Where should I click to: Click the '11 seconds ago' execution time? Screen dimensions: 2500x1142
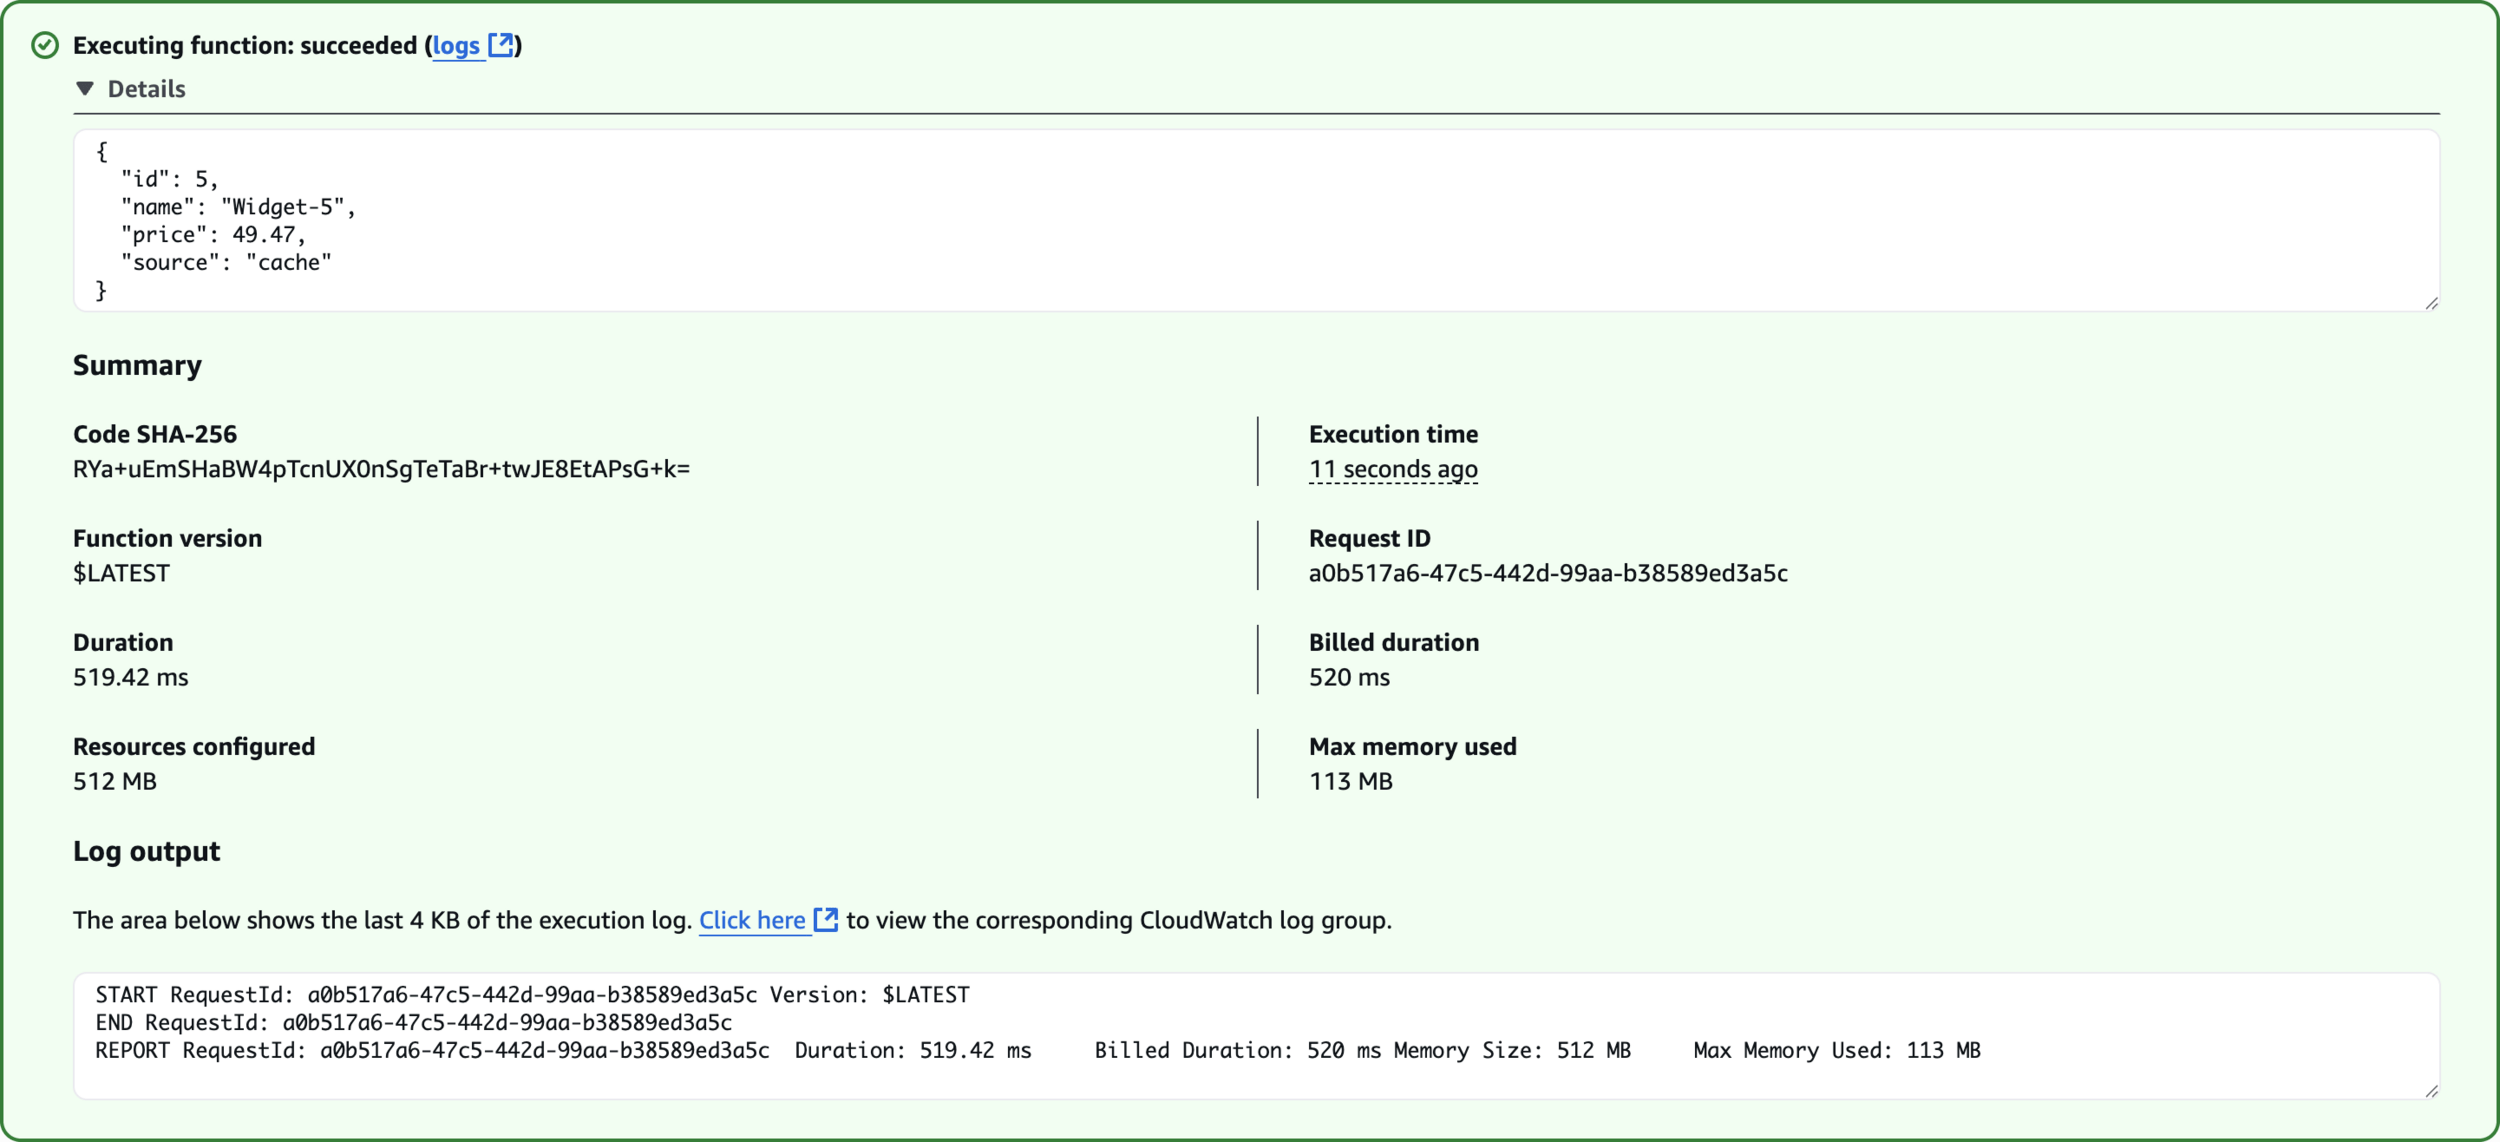pos(1392,469)
